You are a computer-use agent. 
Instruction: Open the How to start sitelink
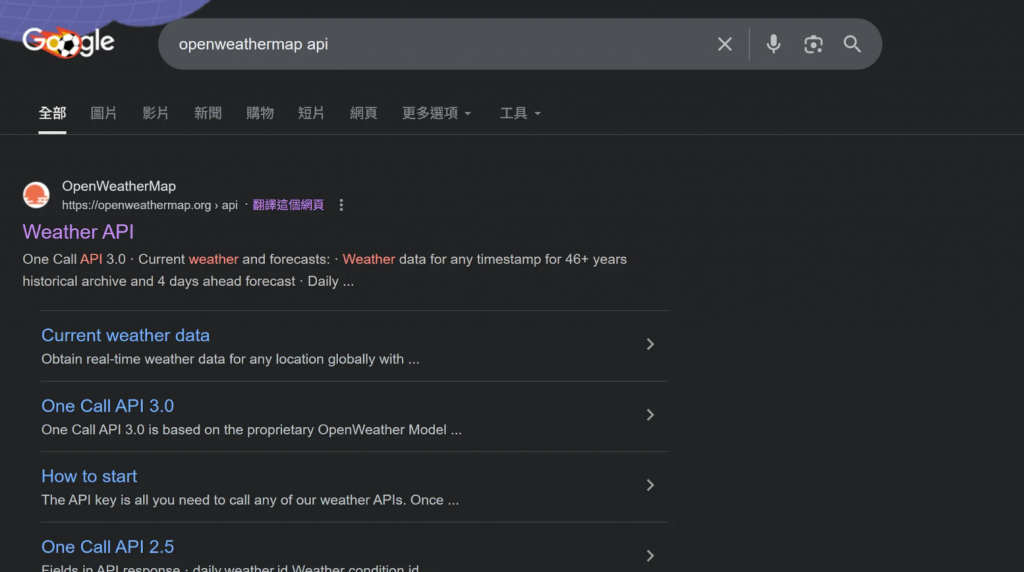click(x=89, y=476)
